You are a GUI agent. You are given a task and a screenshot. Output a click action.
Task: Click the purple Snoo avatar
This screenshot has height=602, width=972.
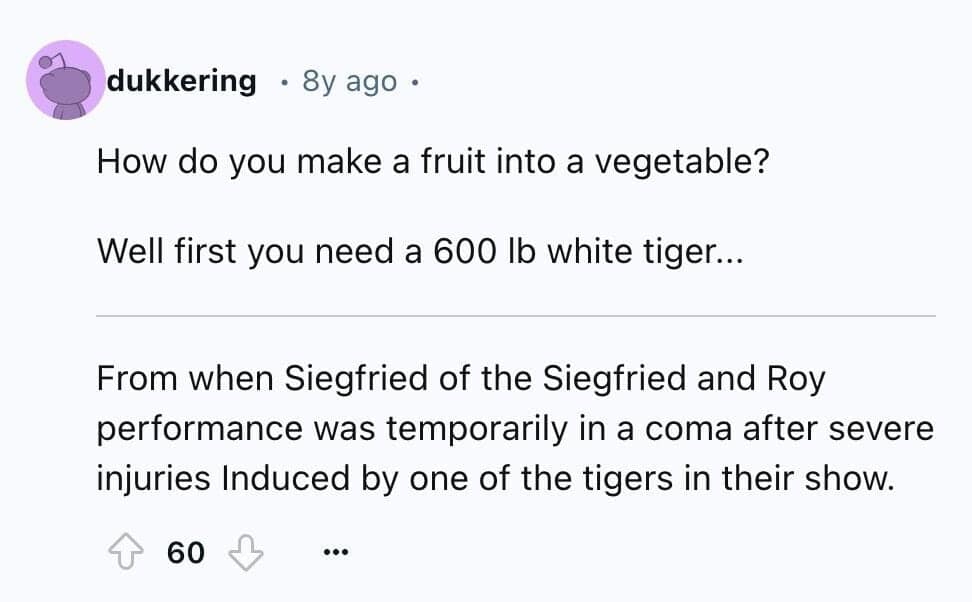[65, 80]
